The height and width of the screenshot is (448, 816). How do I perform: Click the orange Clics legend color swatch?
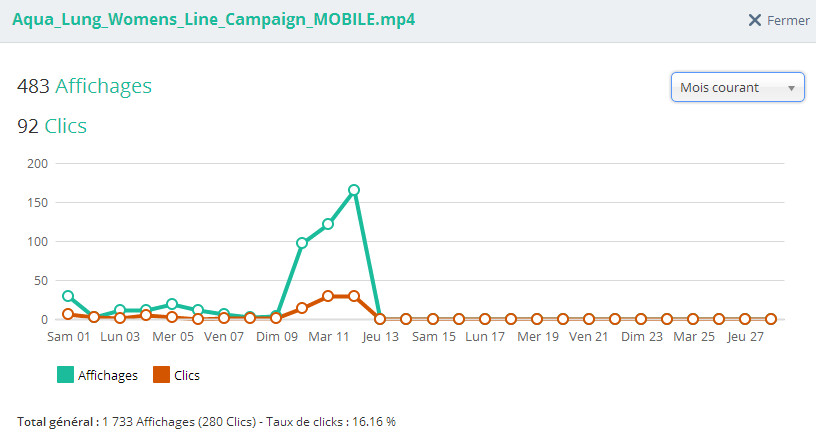(160, 375)
